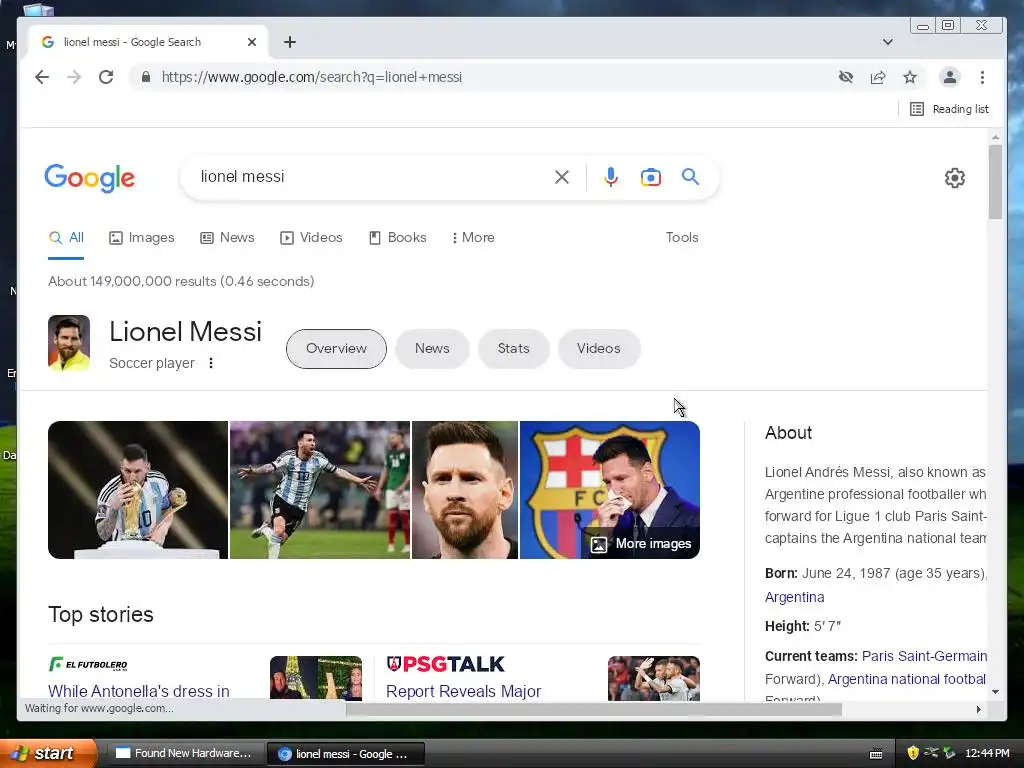Viewport: 1024px width, 768px height.
Task: Expand the tab search dropdown chevron
Action: tap(888, 42)
